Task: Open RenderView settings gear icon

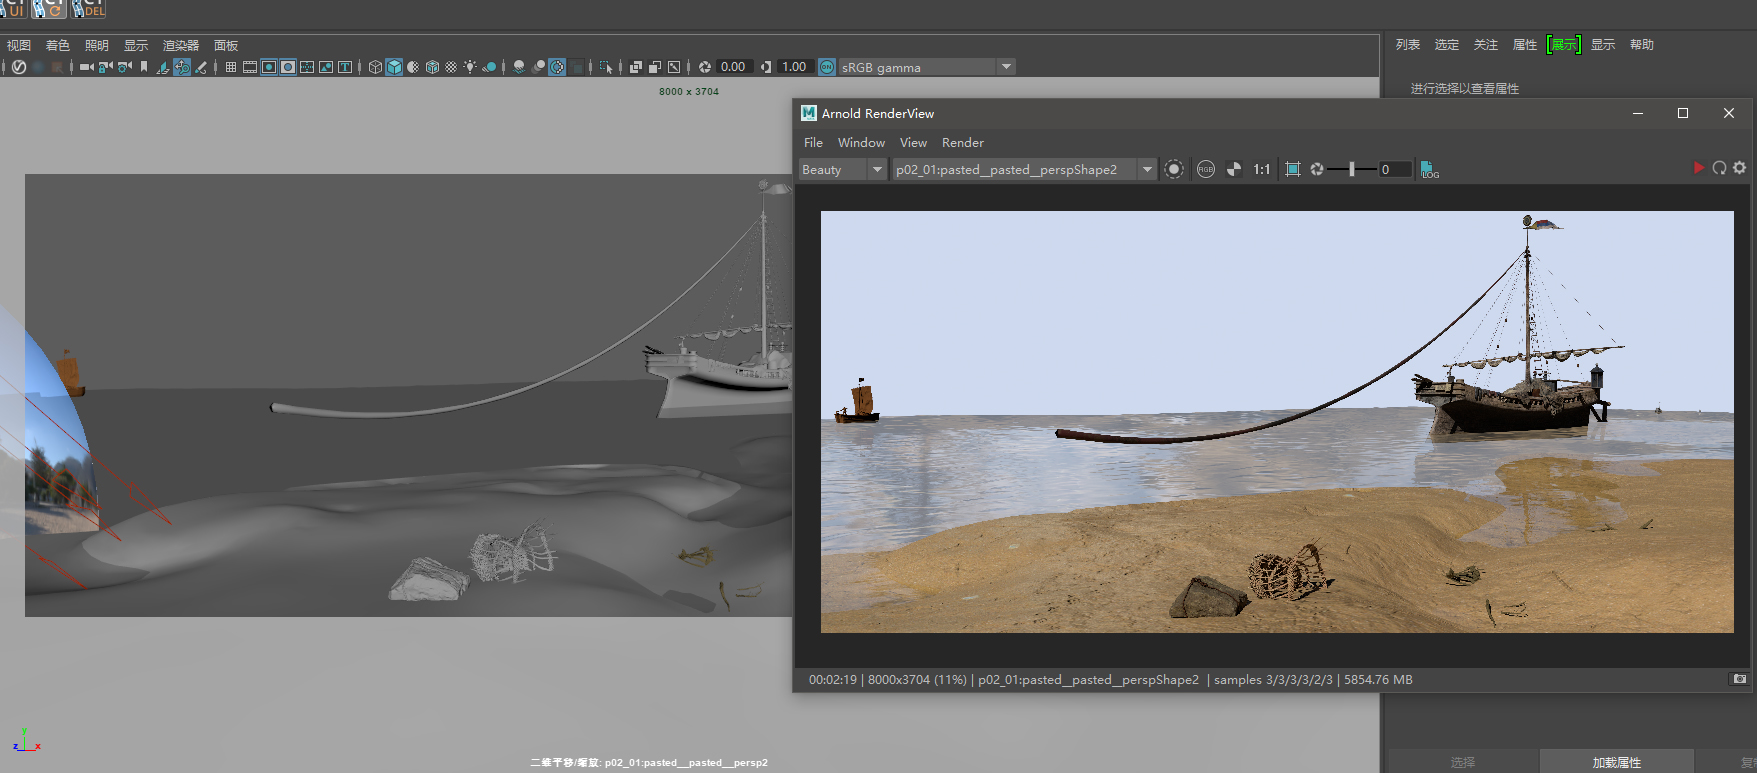Action: 1740,168
